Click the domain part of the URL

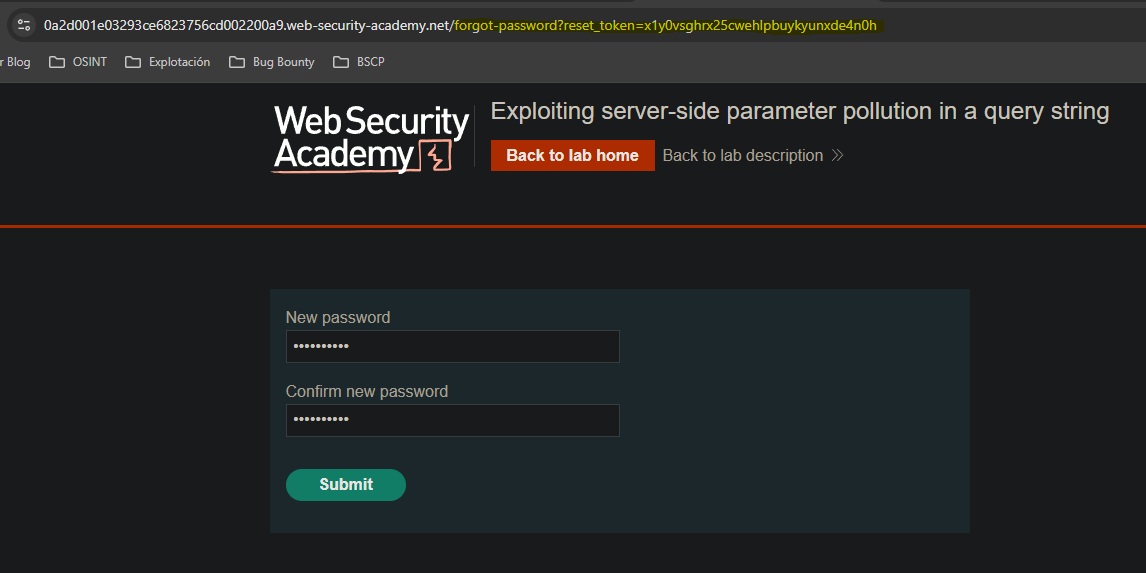(246, 25)
